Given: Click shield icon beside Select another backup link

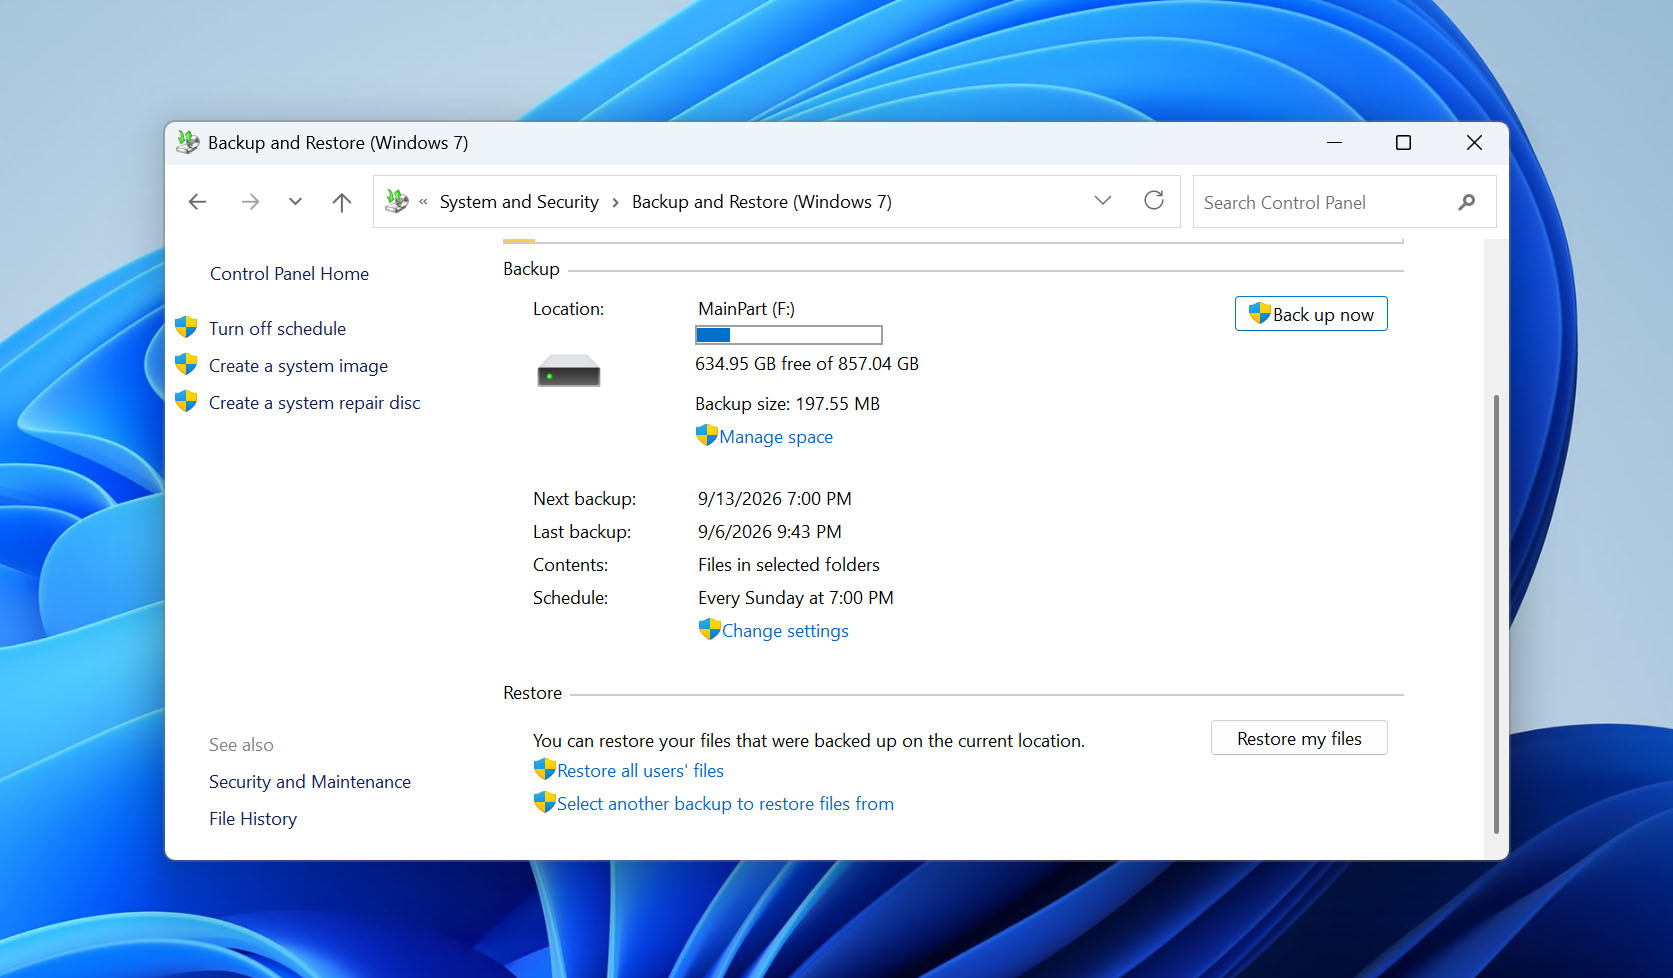Looking at the screenshot, I should point(544,802).
